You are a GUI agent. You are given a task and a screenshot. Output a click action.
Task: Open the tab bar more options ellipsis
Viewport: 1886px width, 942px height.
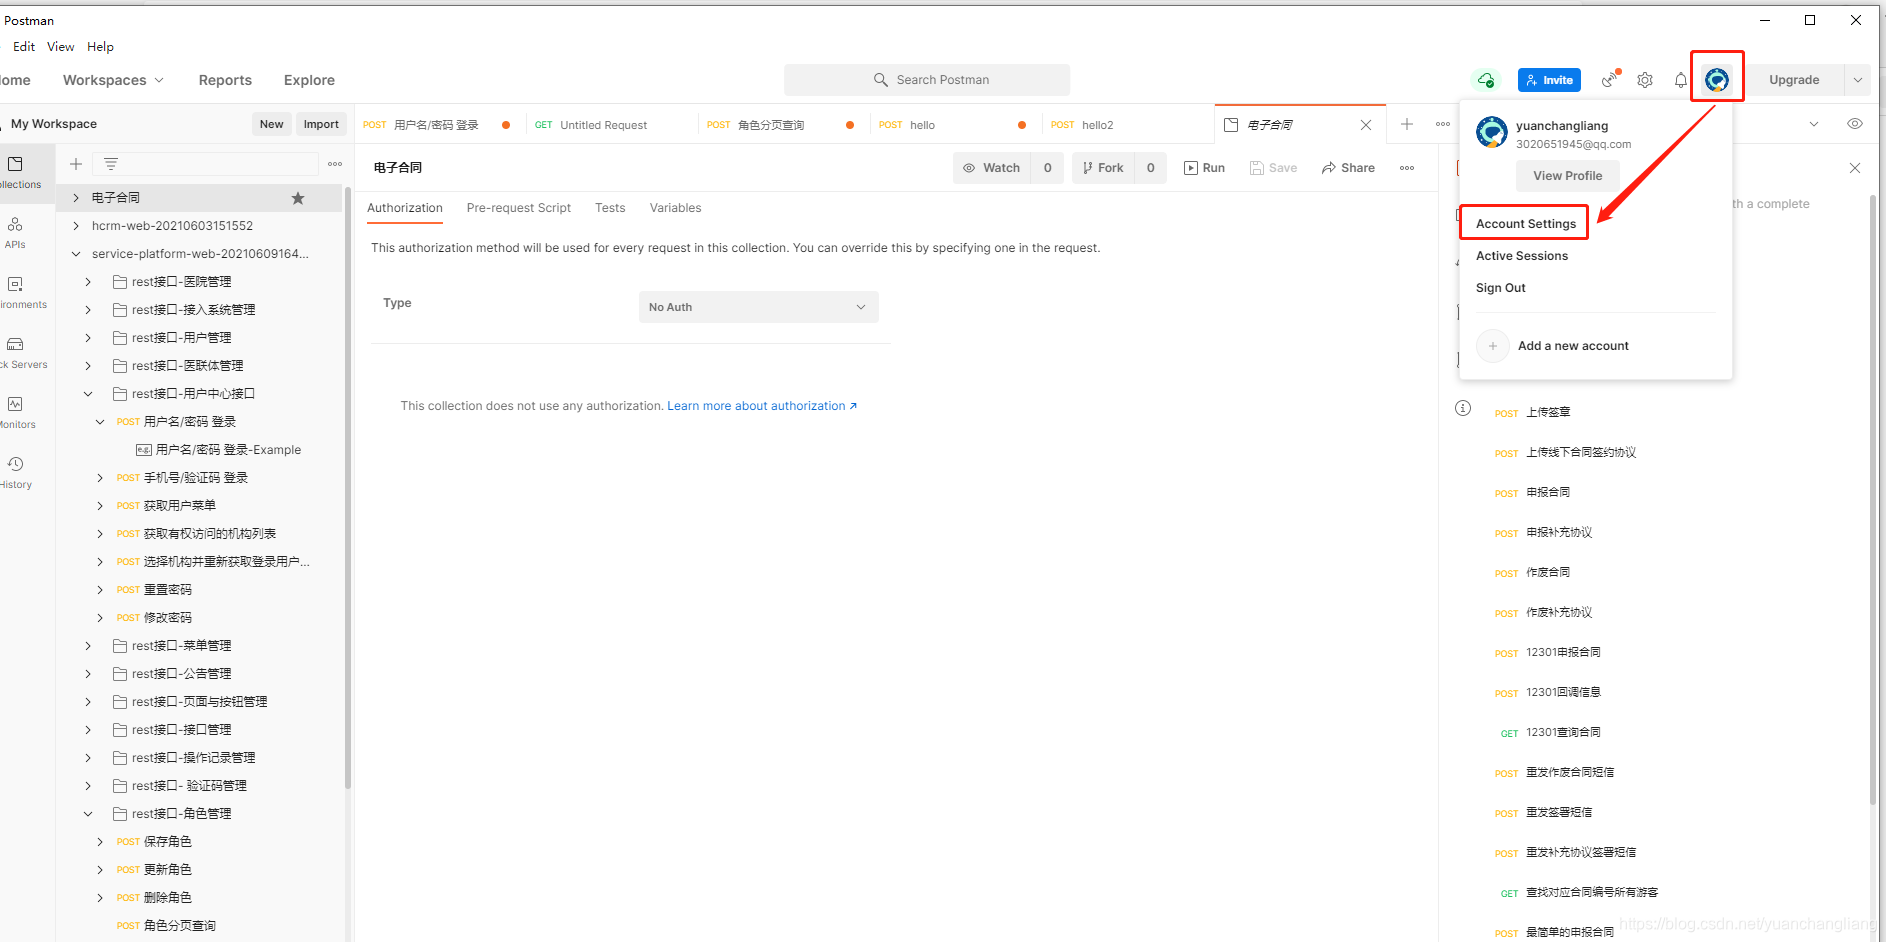pos(1443,124)
